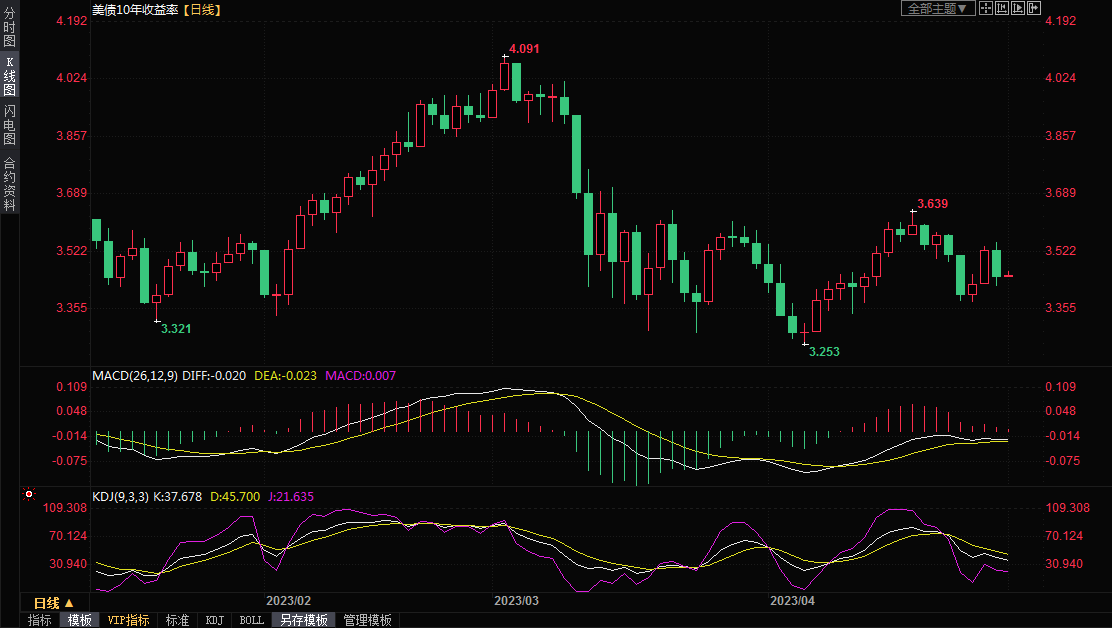Image resolution: width=1112 pixels, height=628 pixels.
Task: Click the 4.091 high price label
Action: click(524, 49)
